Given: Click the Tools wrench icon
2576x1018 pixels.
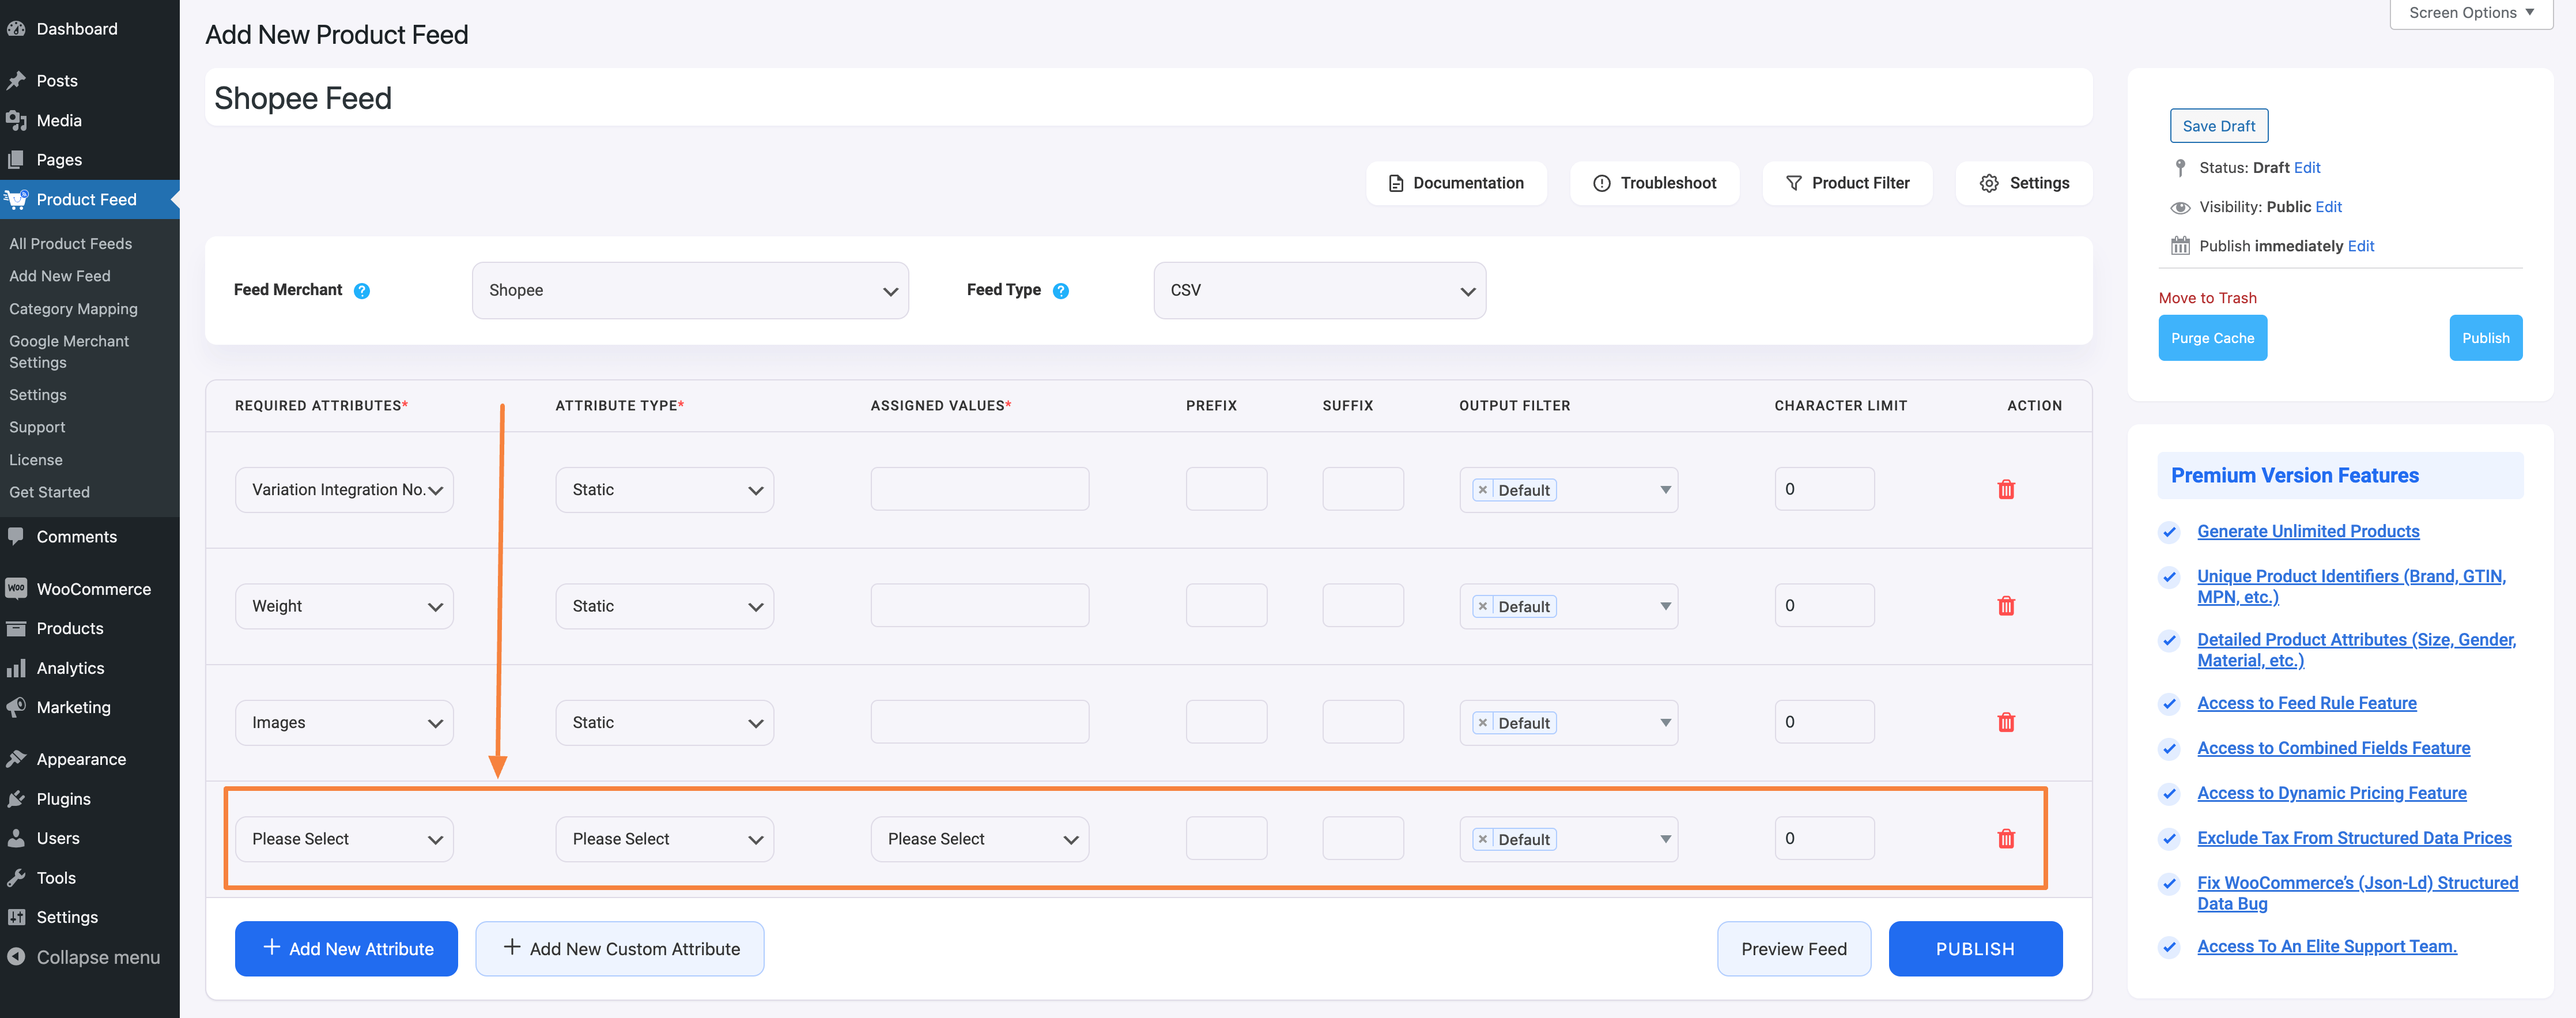Looking at the screenshot, I should 16,878.
